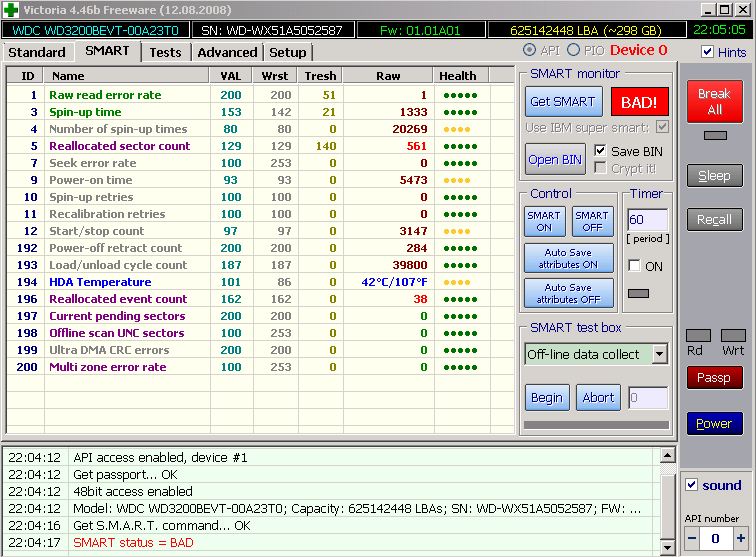Click the Get SMART button
Screen dimensions: 756x557
coord(563,102)
